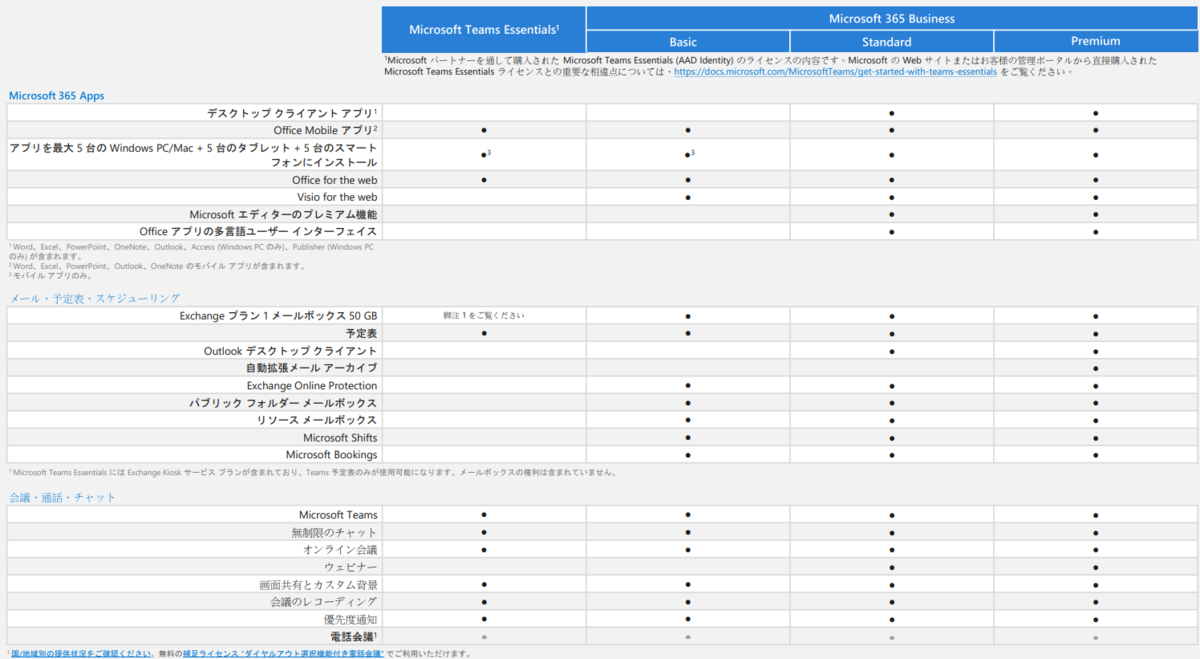This screenshot has height=659, width=1200.
Task: Select the Microsoft Teams row label
Action: pyautogui.click(x=338, y=515)
